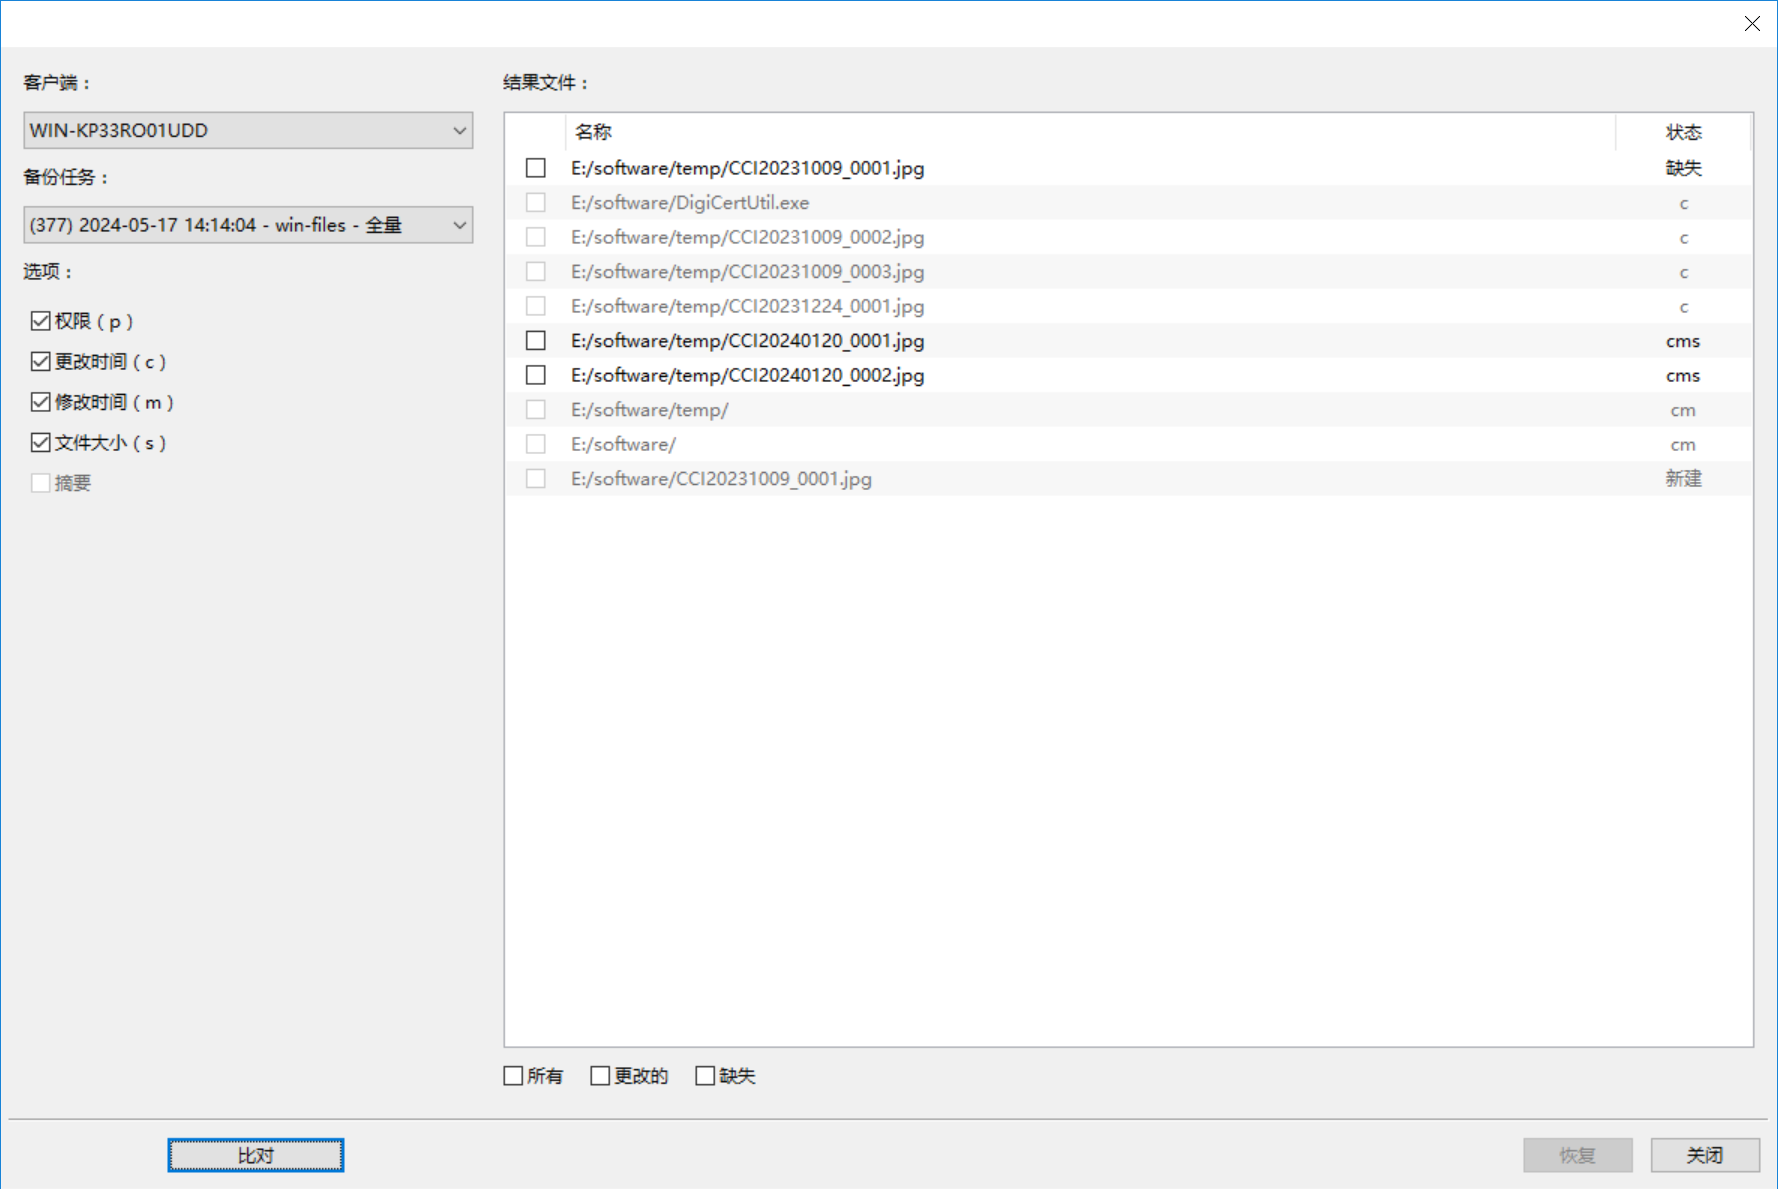The image size is (1778, 1189).
Task: Click the 名称 column header
Action: 594,132
